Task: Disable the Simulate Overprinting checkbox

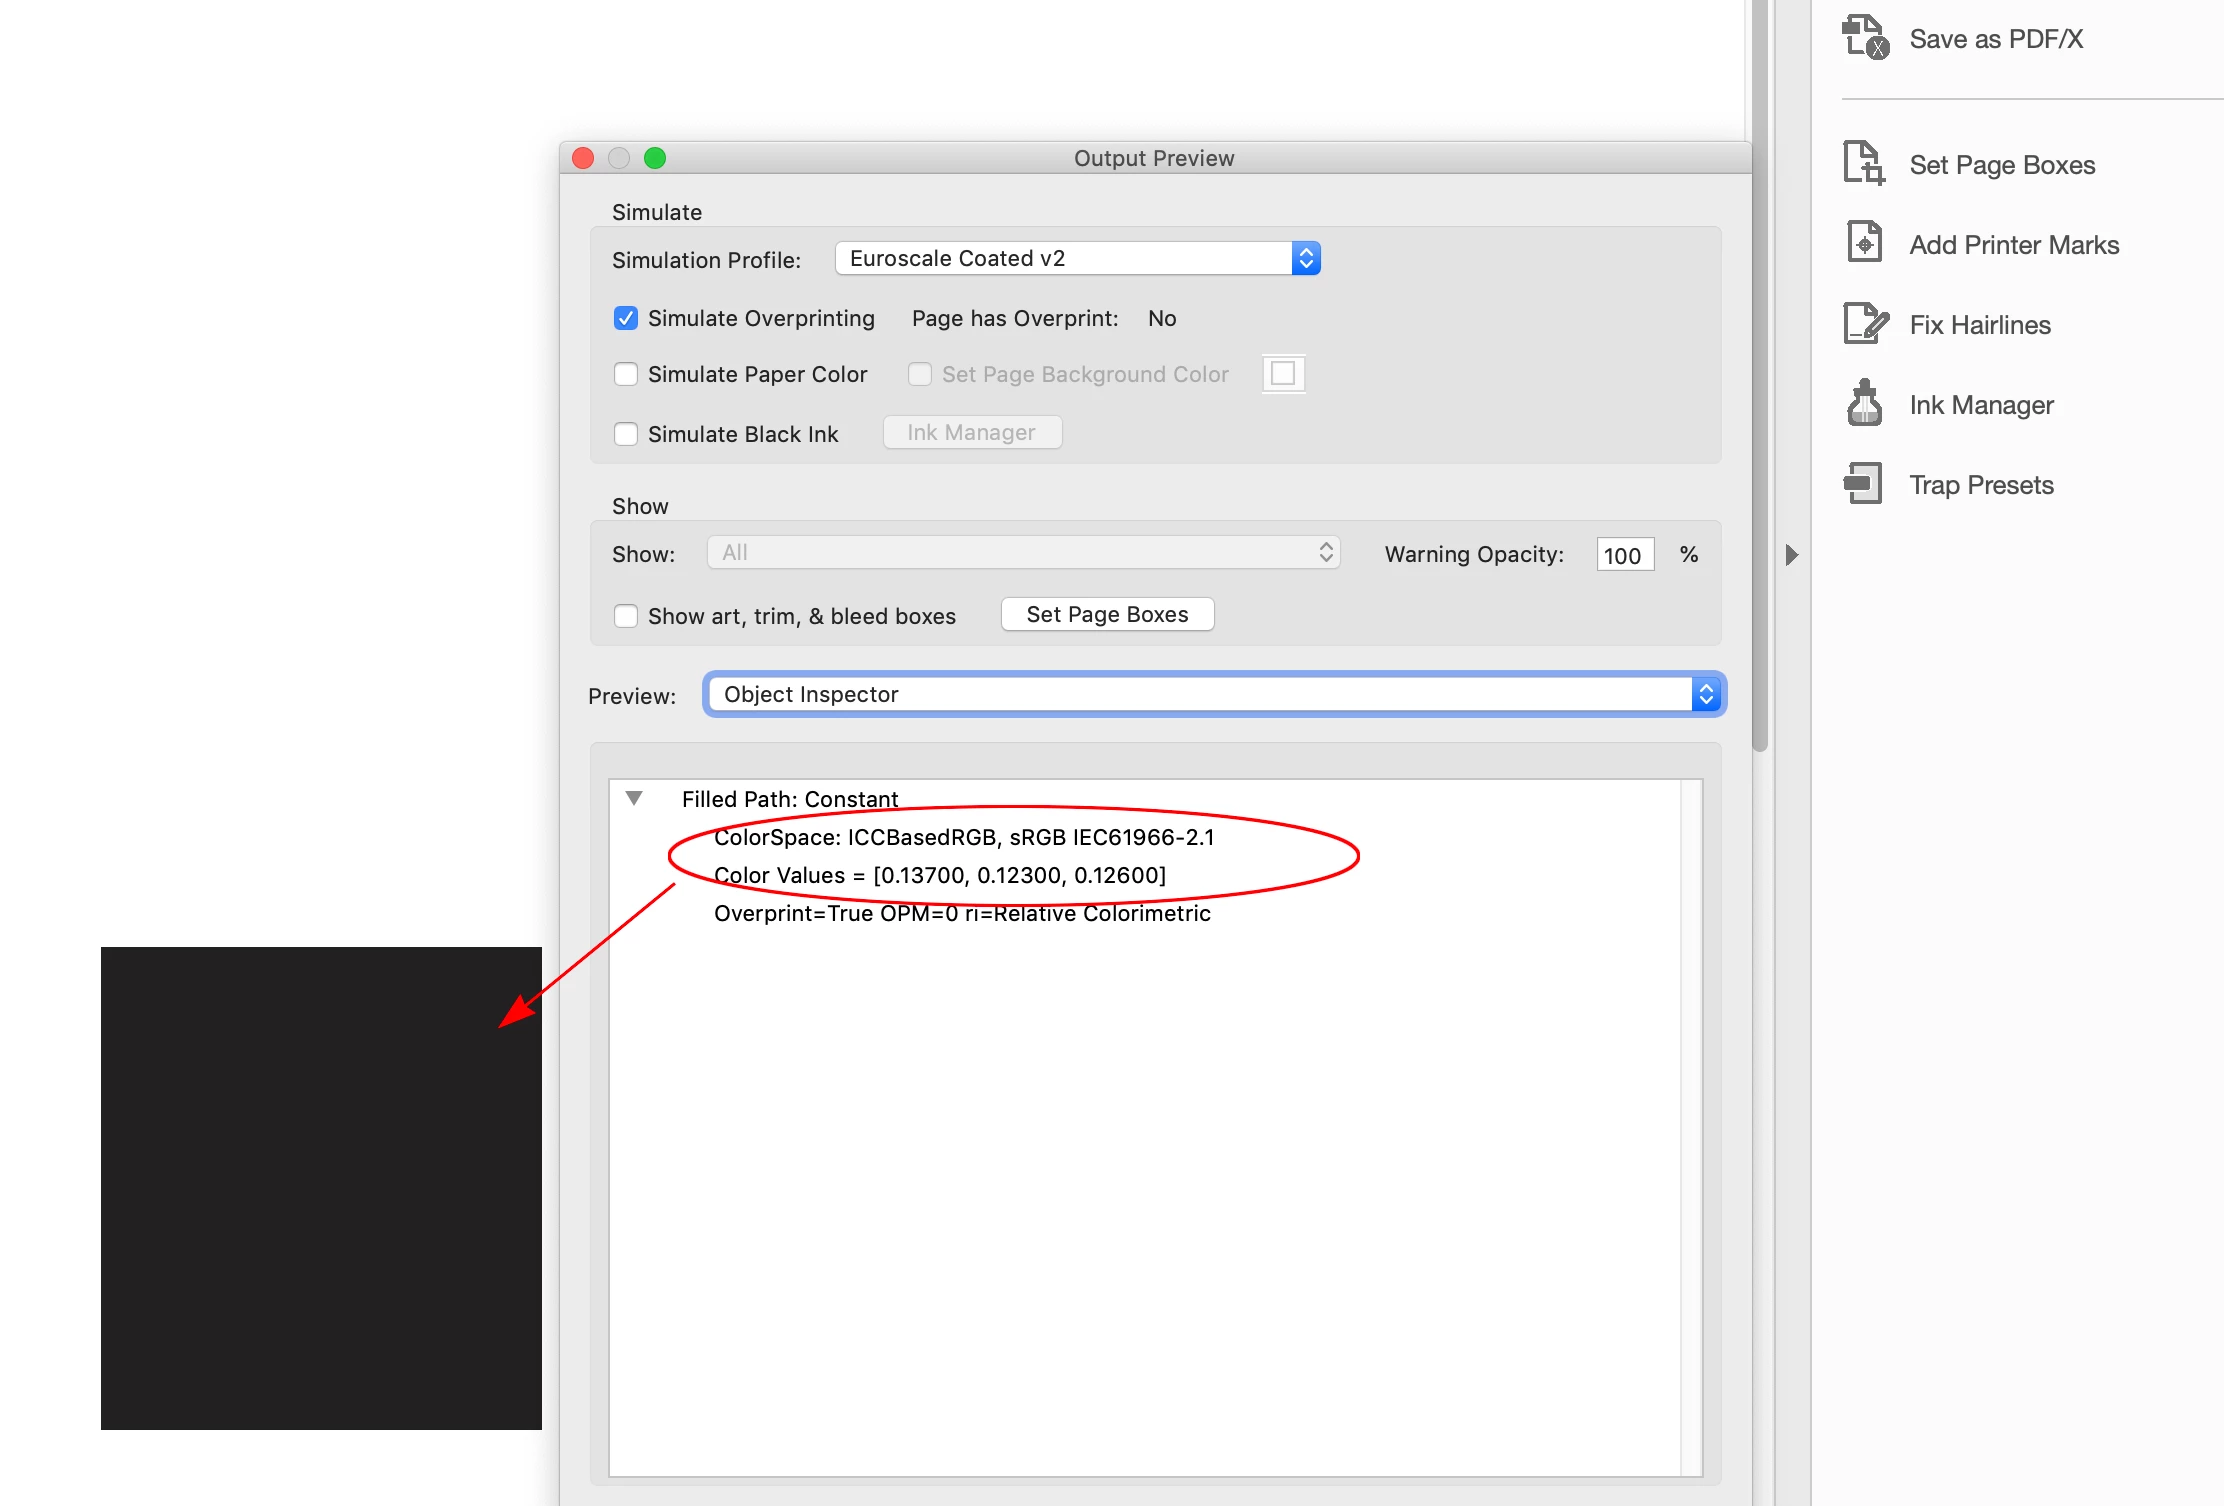Action: (x=626, y=318)
